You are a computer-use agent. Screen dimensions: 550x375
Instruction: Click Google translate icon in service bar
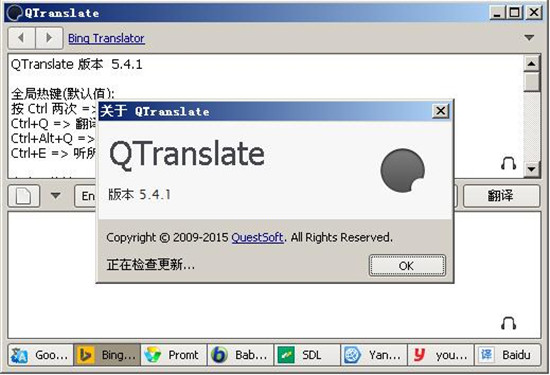click(x=19, y=355)
